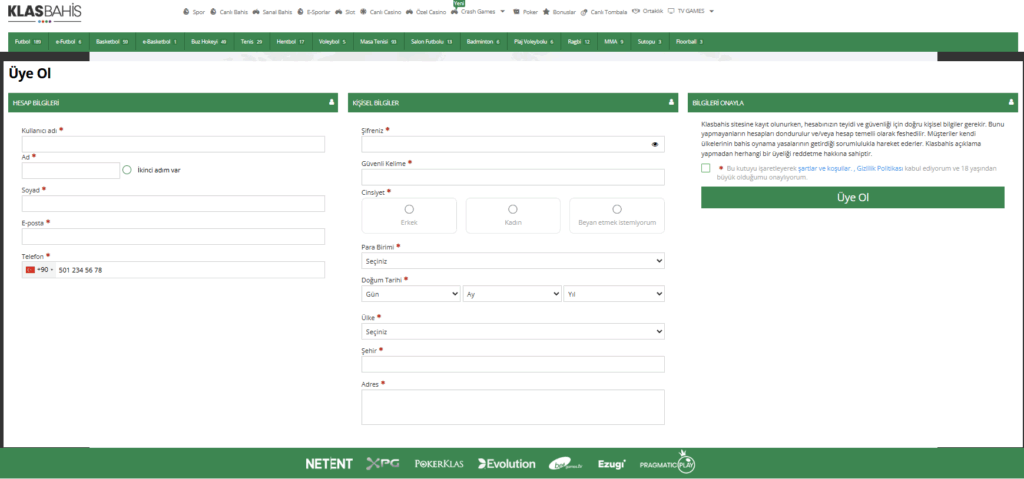1024x479 pixels.
Task: Open the Buz Hokeyi tab
Action: 208,42
